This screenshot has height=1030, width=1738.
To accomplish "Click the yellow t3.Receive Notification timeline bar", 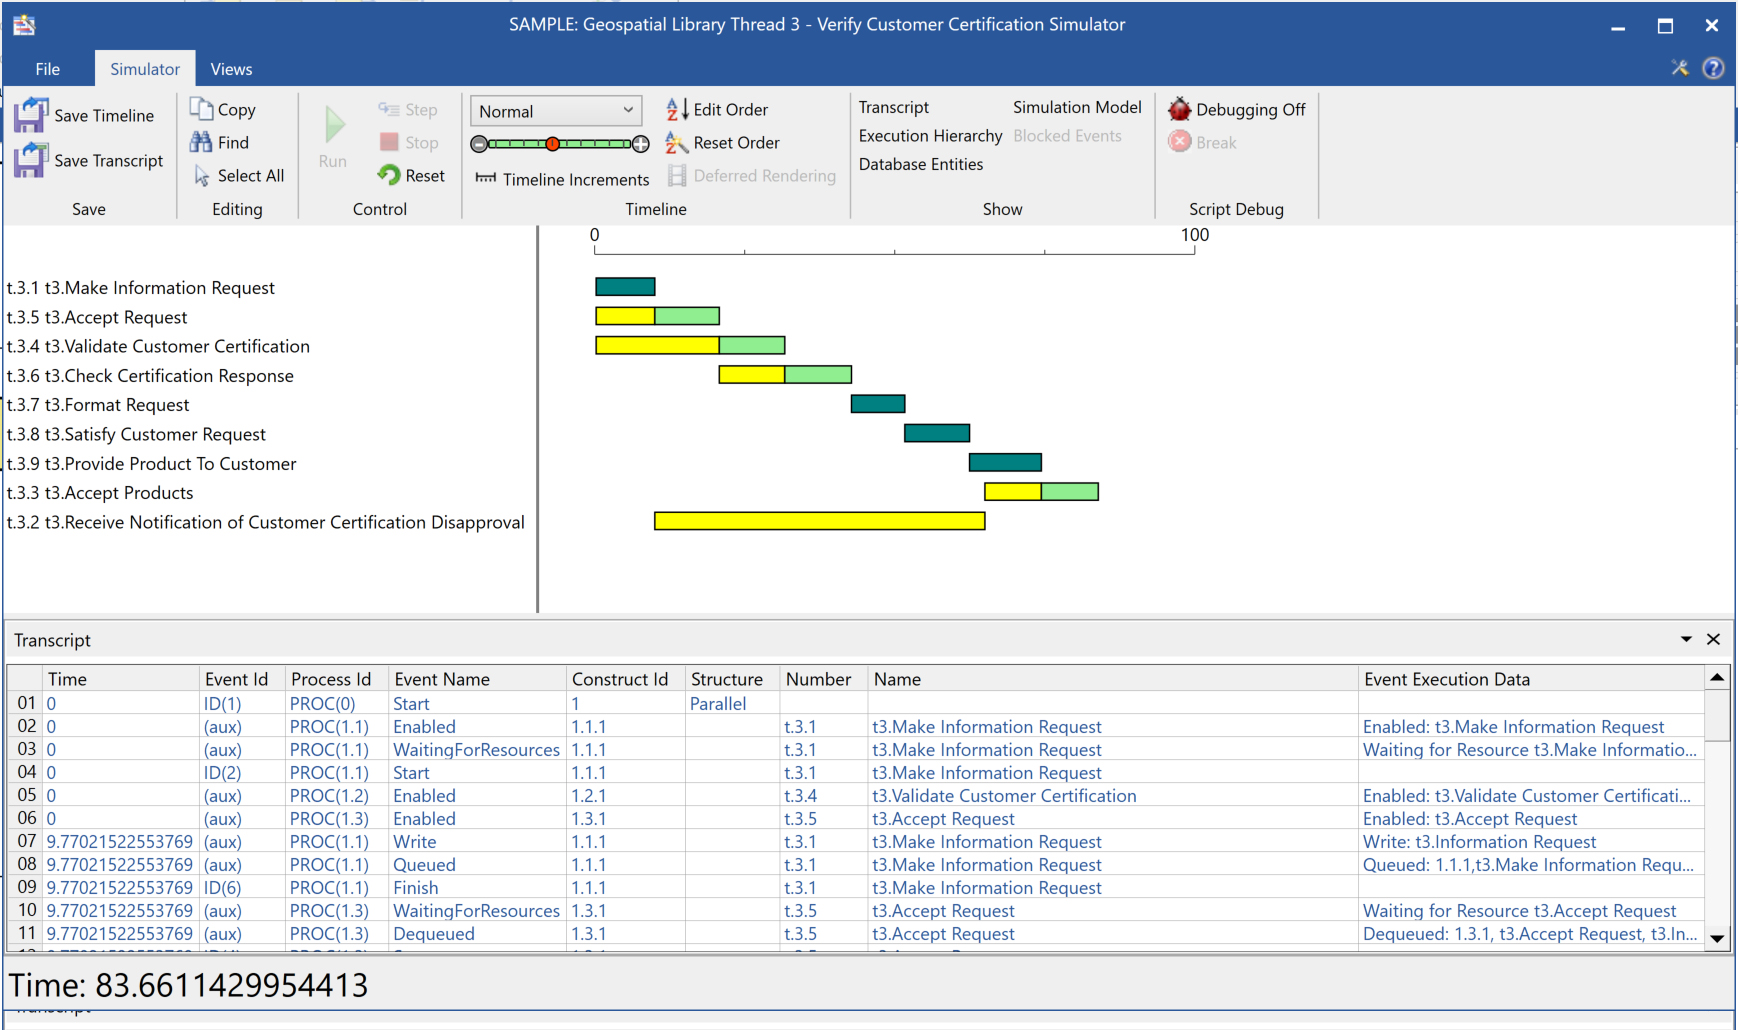I will (819, 521).
